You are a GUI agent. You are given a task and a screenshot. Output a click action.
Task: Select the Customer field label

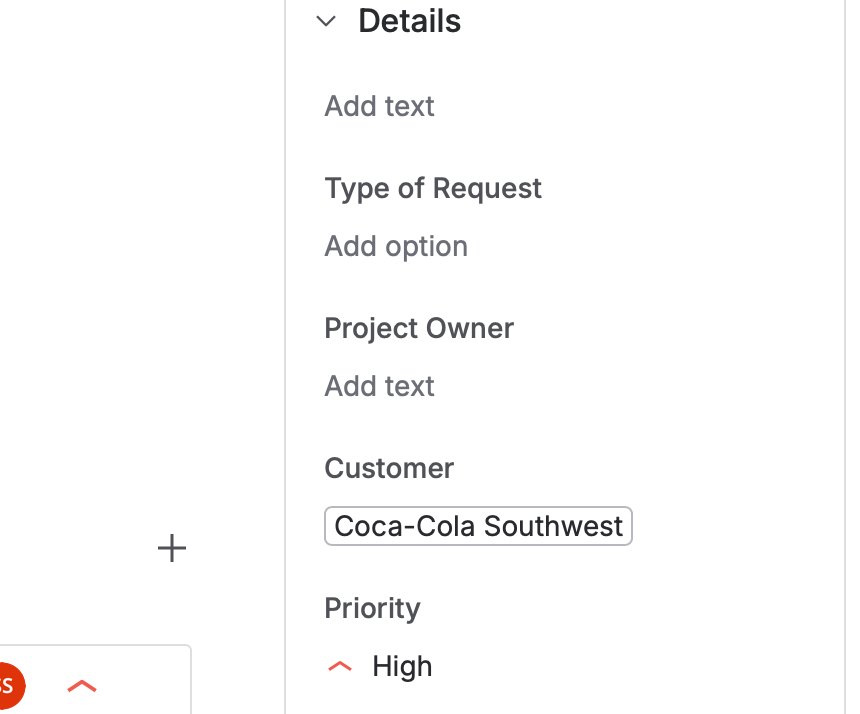[388, 468]
